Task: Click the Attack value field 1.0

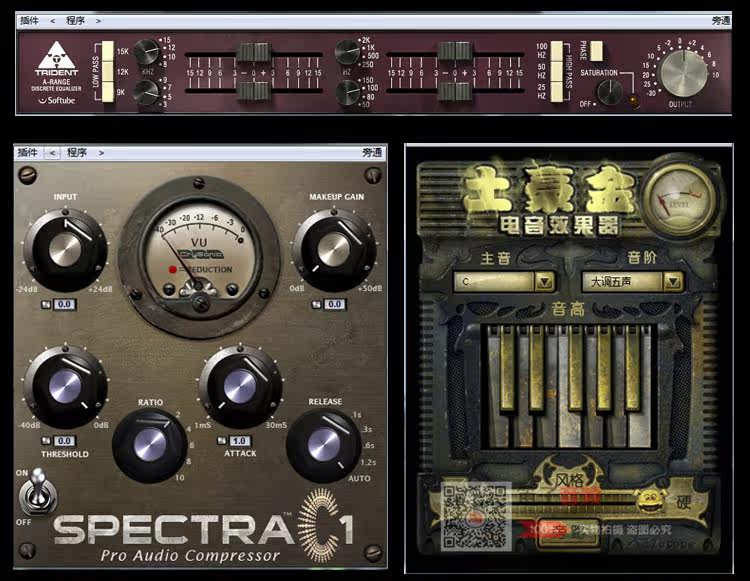Action: (x=240, y=441)
